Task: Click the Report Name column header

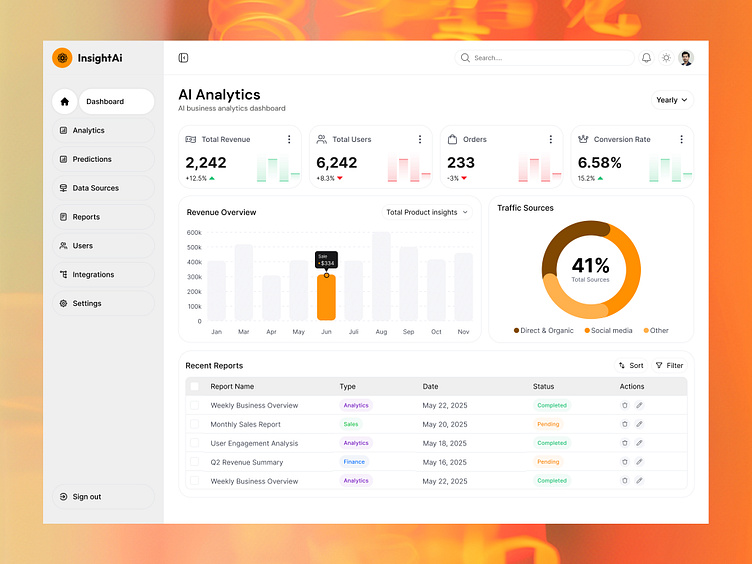Action: pyautogui.click(x=232, y=386)
